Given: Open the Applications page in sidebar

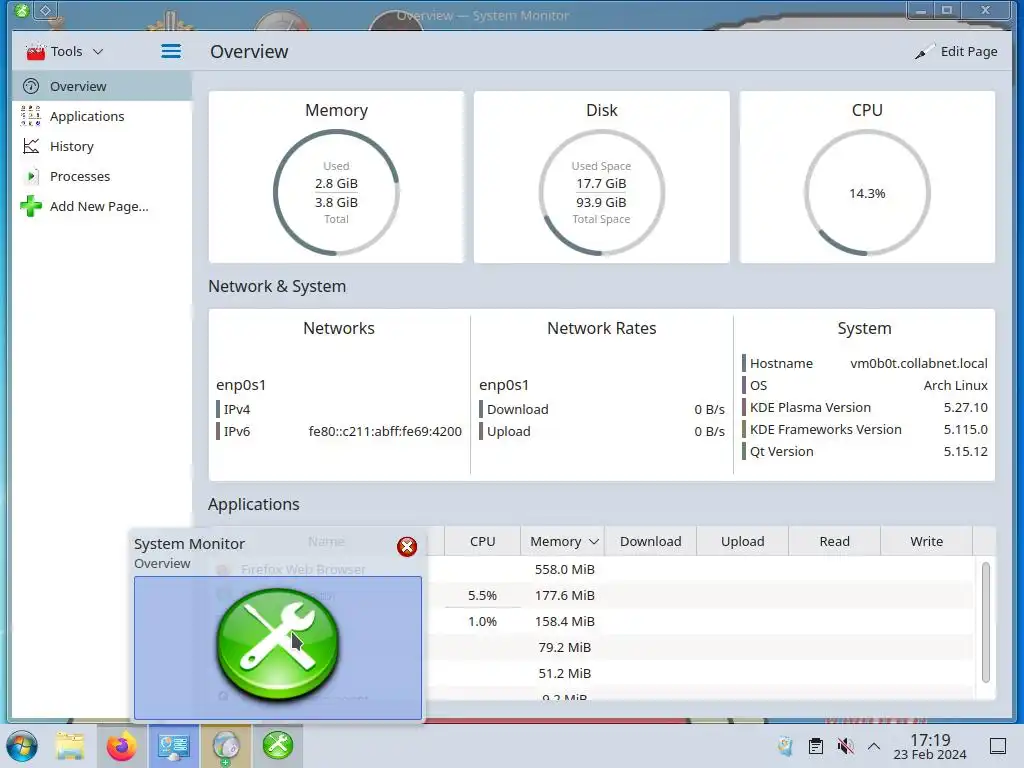Looking at the screenshot, I should (x=101, y=116).
